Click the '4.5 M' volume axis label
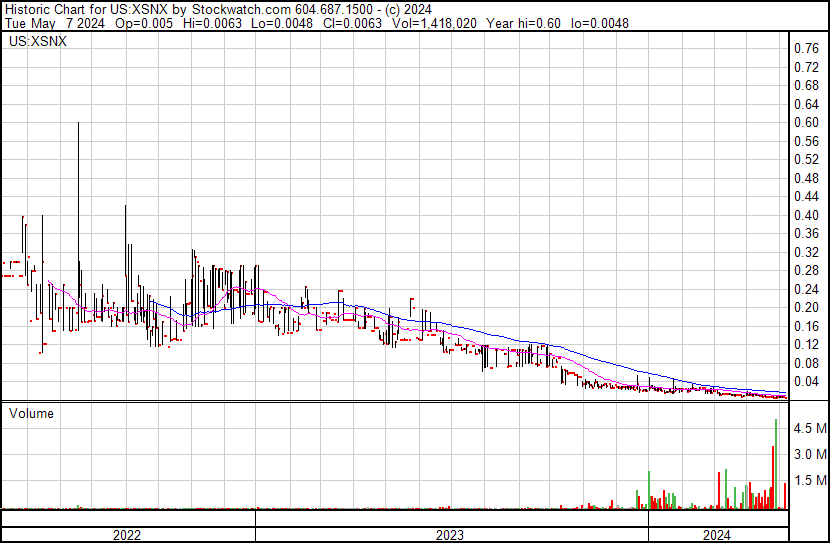Screen dimensions: 830x543 (x=810, y=428)
